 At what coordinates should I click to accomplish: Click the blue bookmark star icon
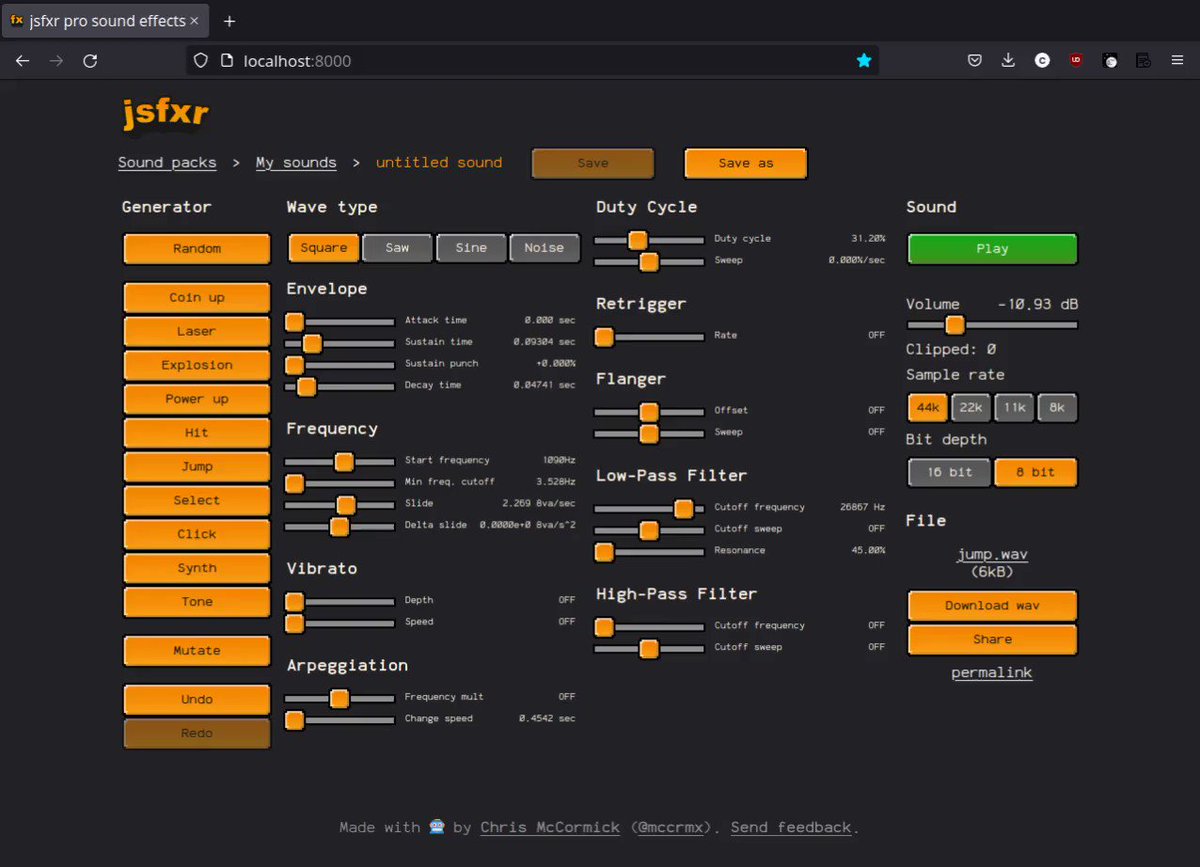tap(864, 61)
